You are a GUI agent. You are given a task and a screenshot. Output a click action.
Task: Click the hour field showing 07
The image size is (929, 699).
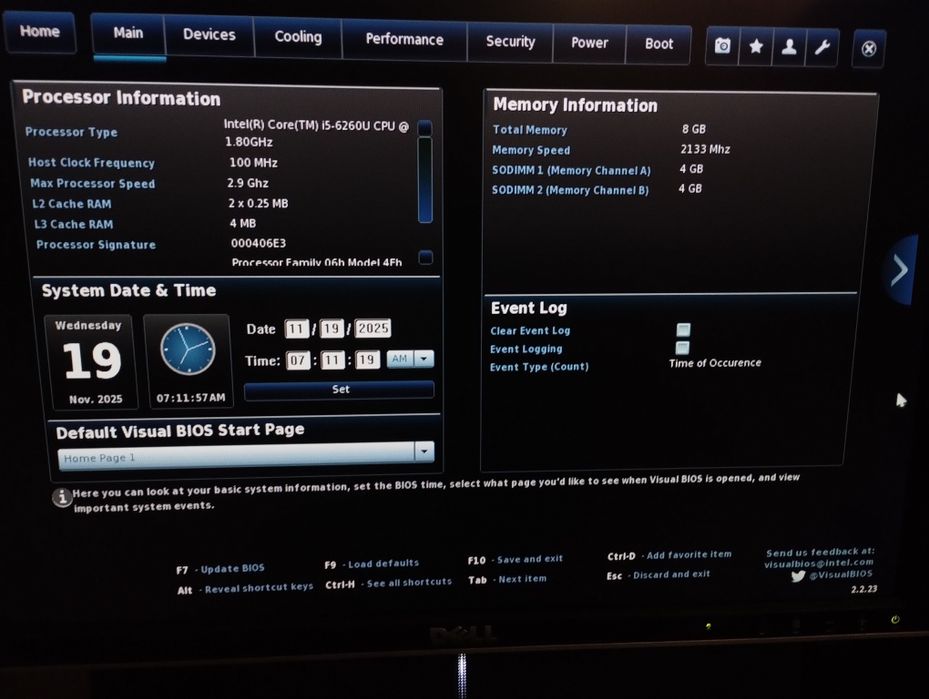(x=298, y=360)
